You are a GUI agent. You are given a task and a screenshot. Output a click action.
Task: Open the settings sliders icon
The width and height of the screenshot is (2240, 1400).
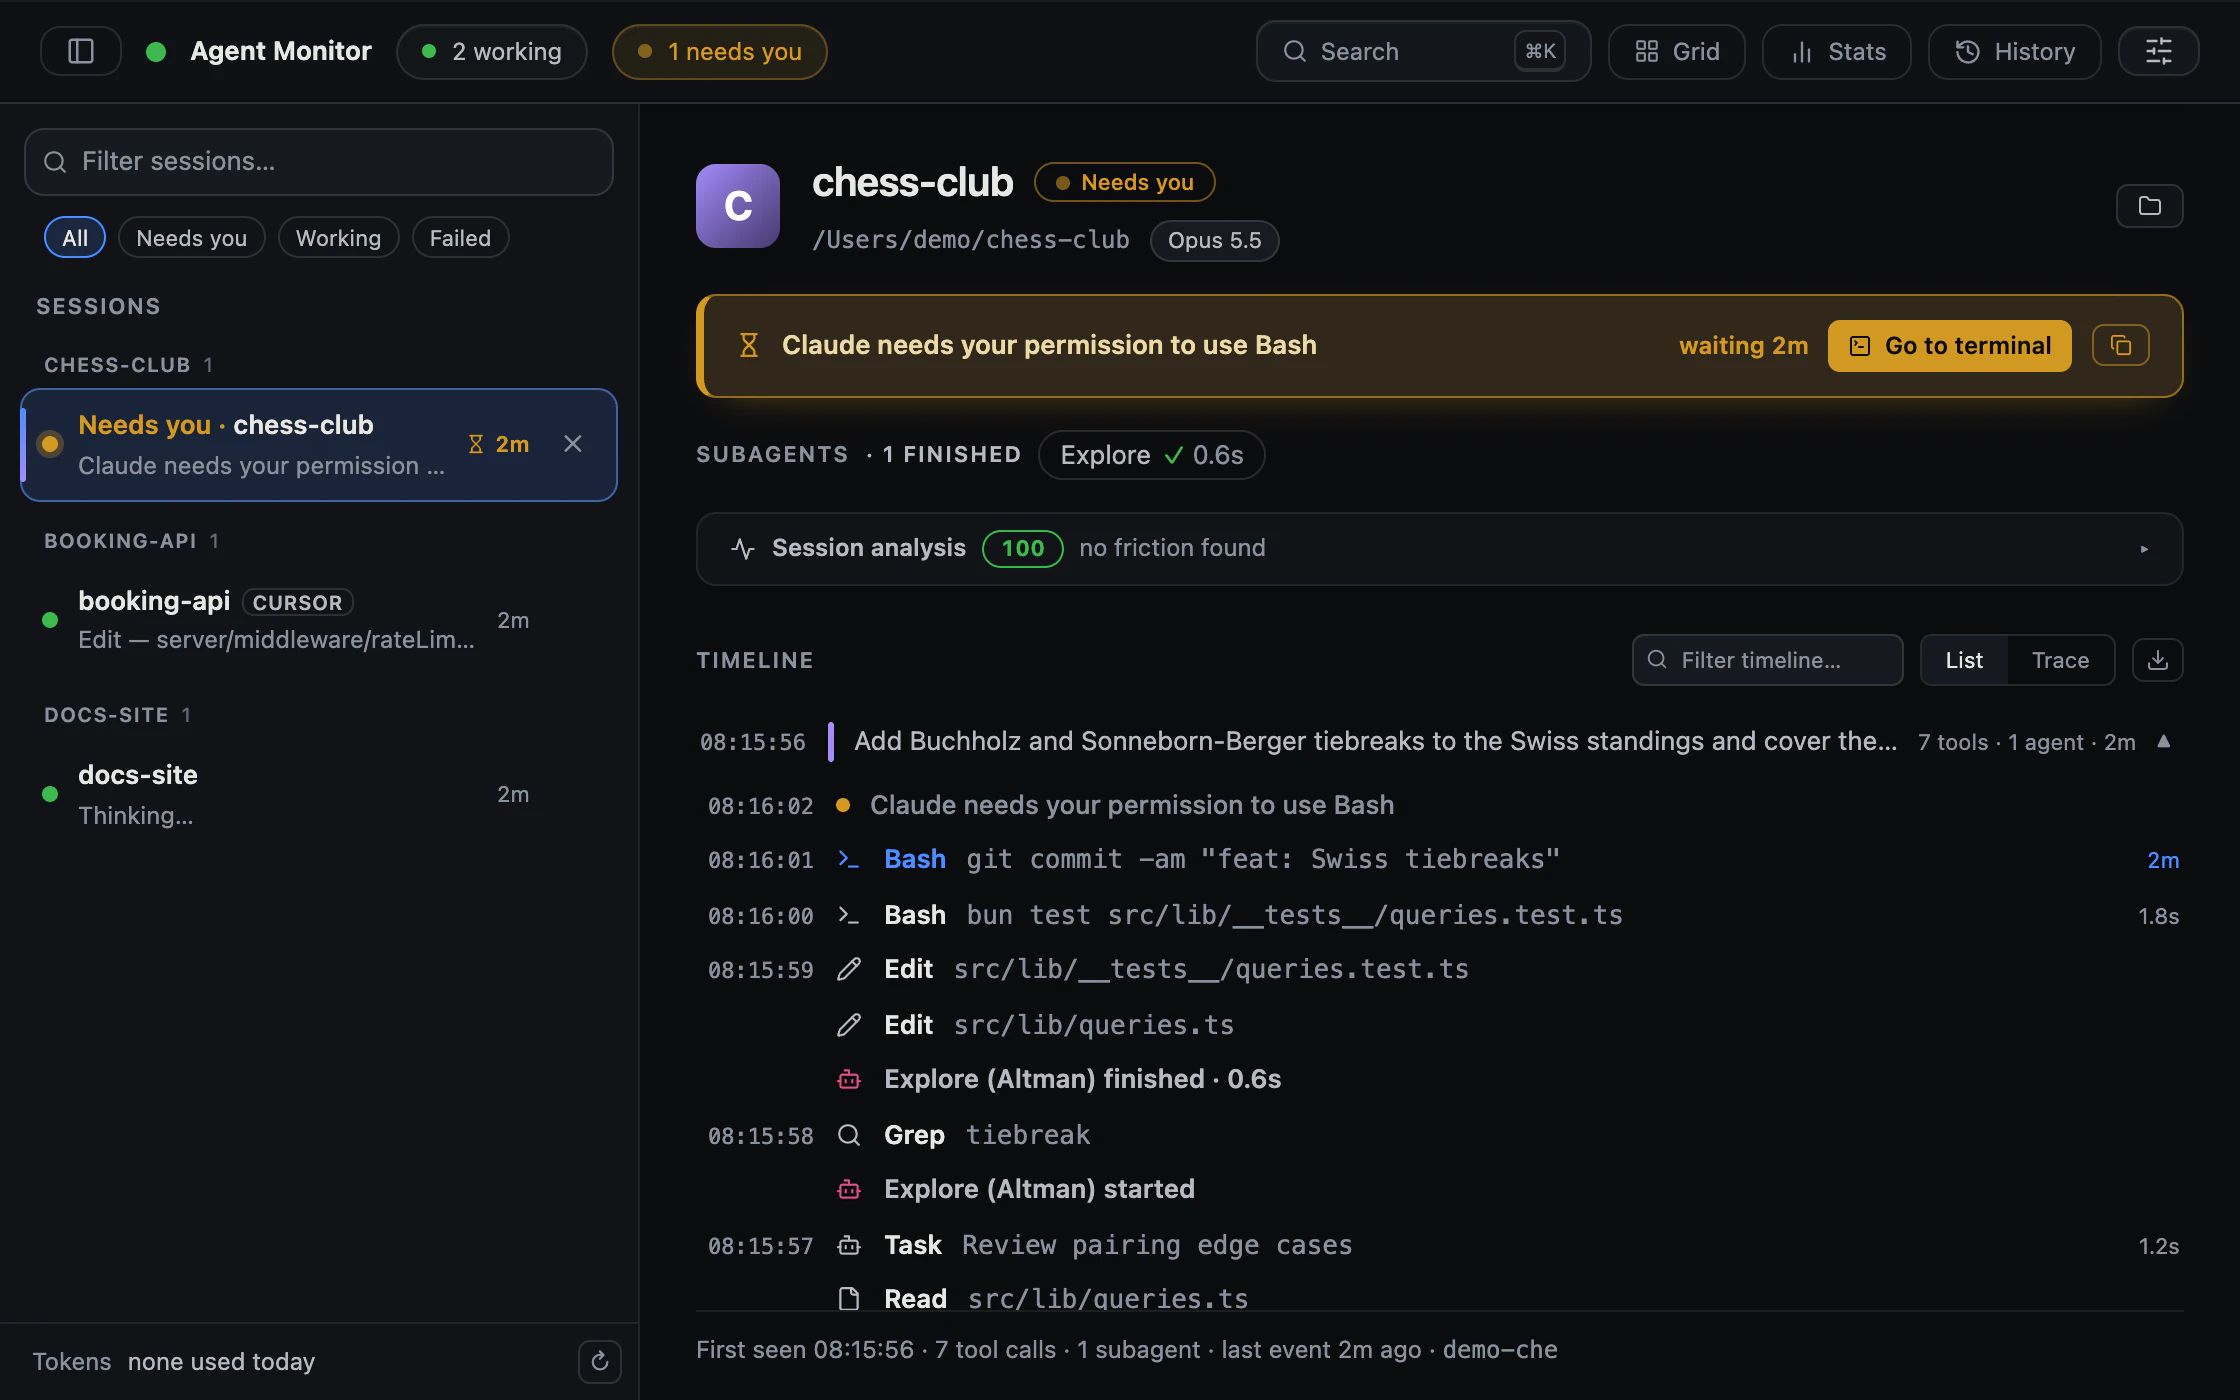[2158, 51]
